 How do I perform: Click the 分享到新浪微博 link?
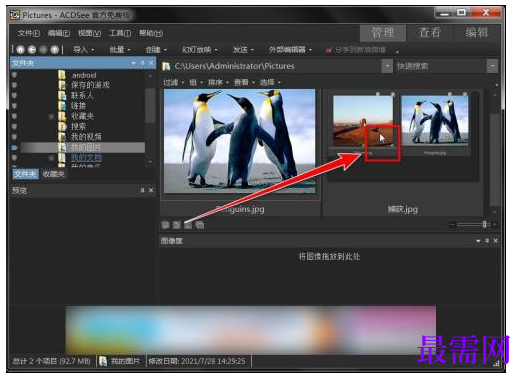click(x=360, y=50)
